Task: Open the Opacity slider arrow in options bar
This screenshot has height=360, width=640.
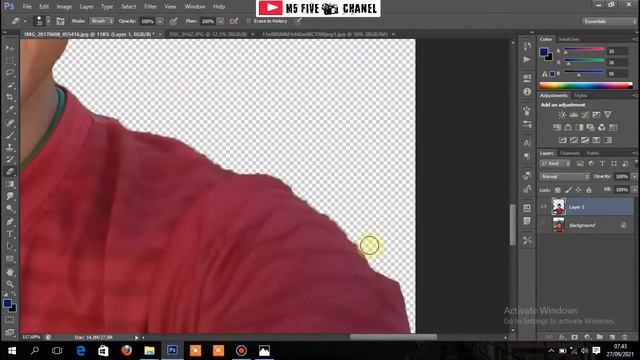Action: (160, 21)
